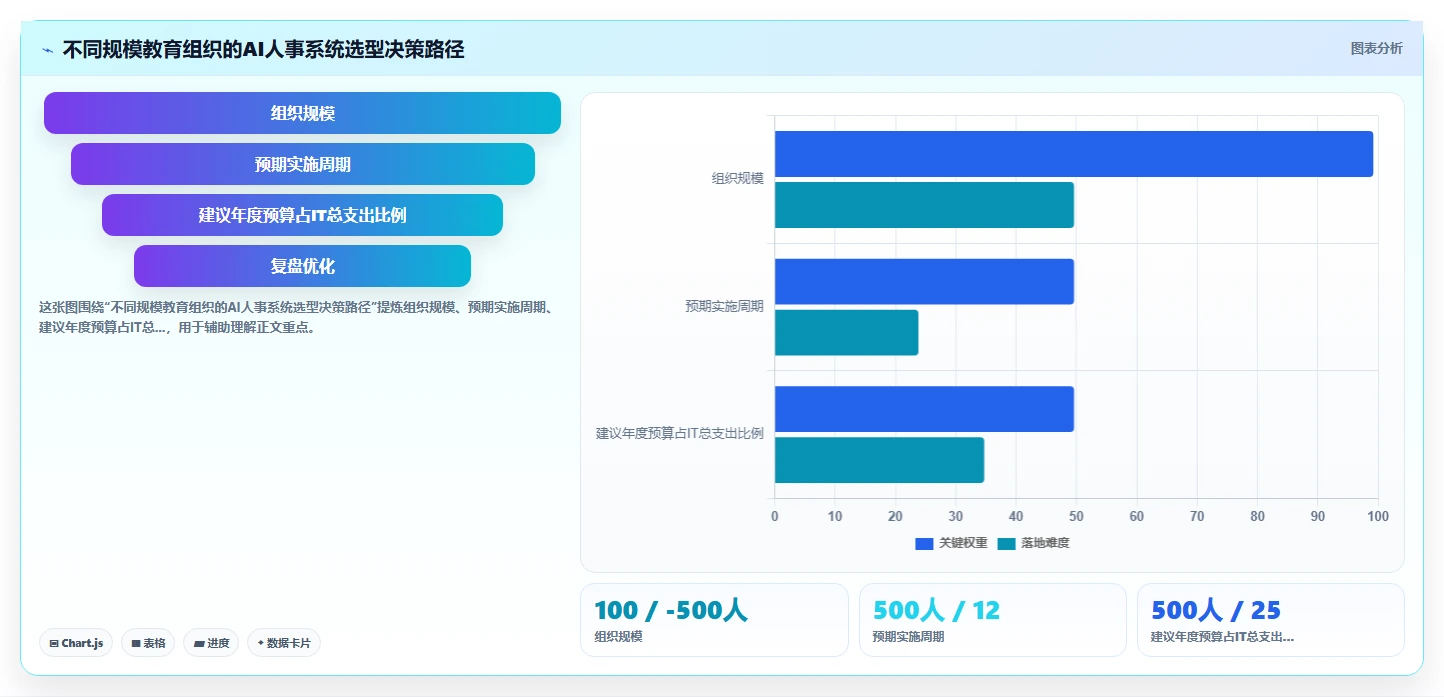Click the teal 落地难度 bar for 预期实施周期
This screenshot has width=1444, height=697.
coord(846,332)
